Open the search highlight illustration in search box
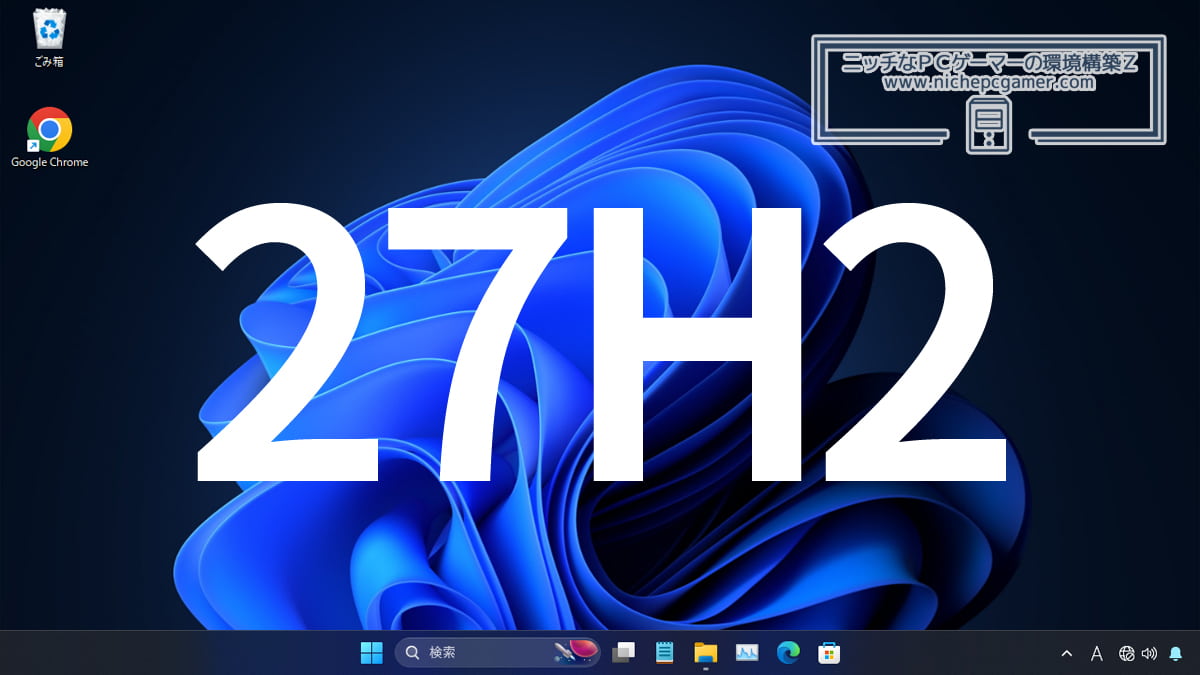 575,653
